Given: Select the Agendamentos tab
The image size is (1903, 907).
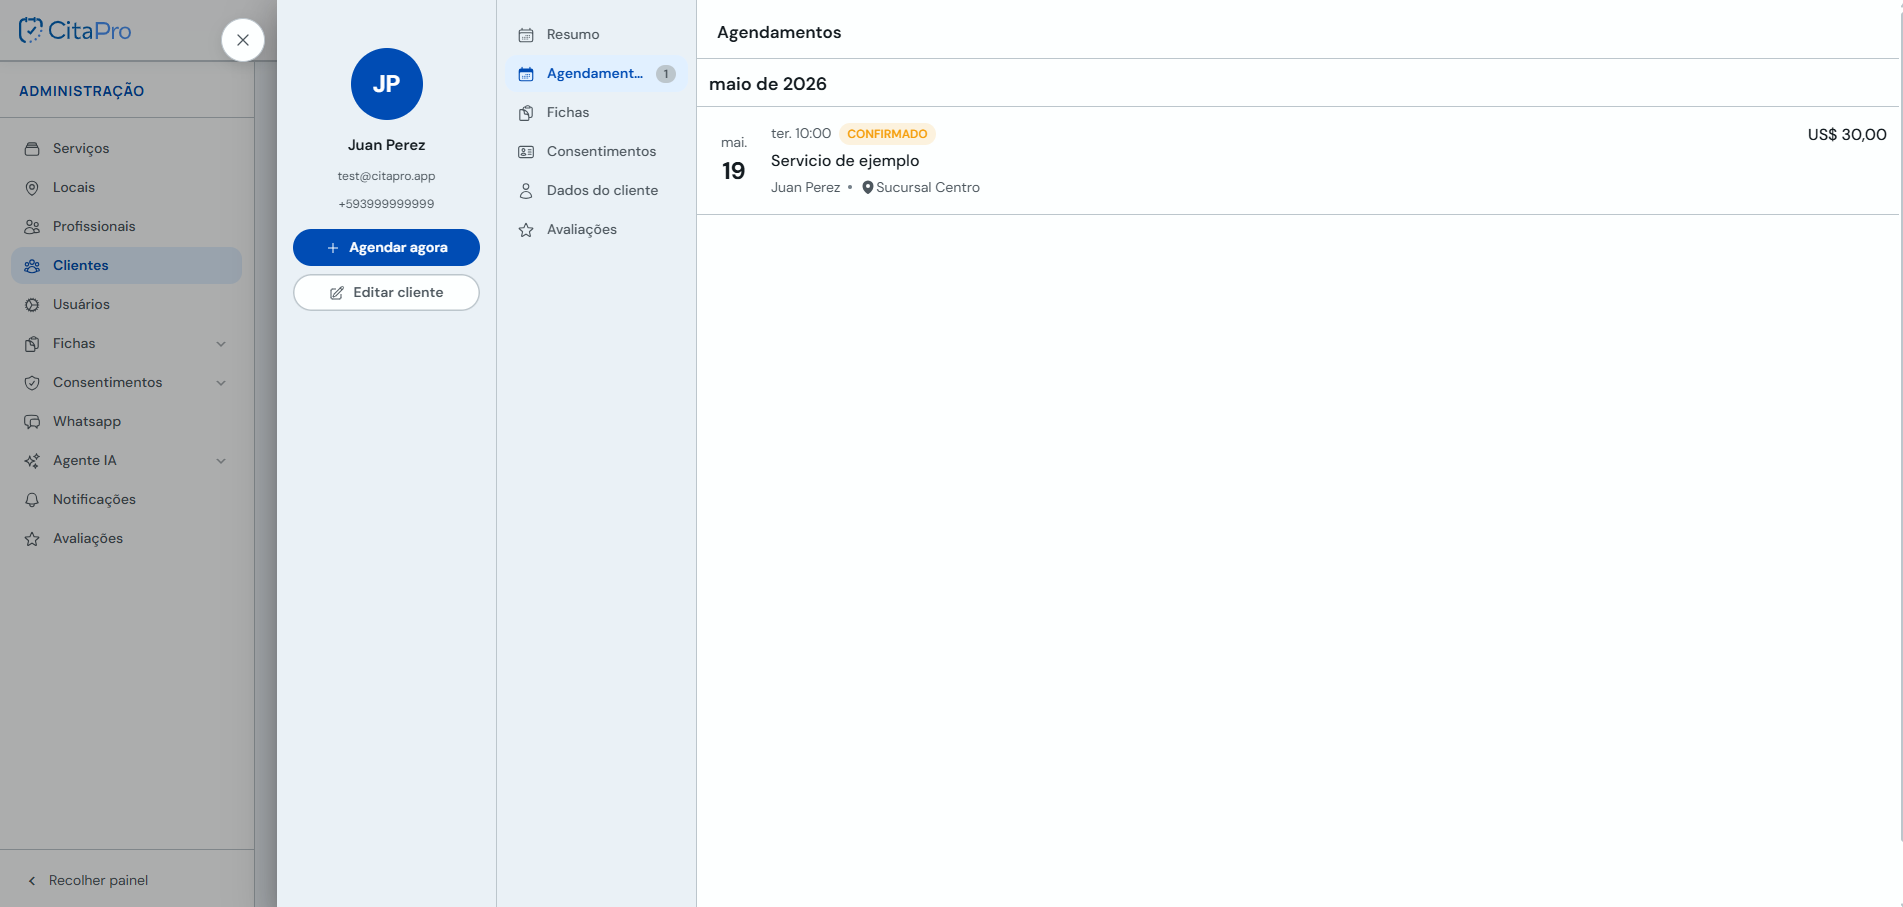Looking at the screenshot, I should pos(596,73).
